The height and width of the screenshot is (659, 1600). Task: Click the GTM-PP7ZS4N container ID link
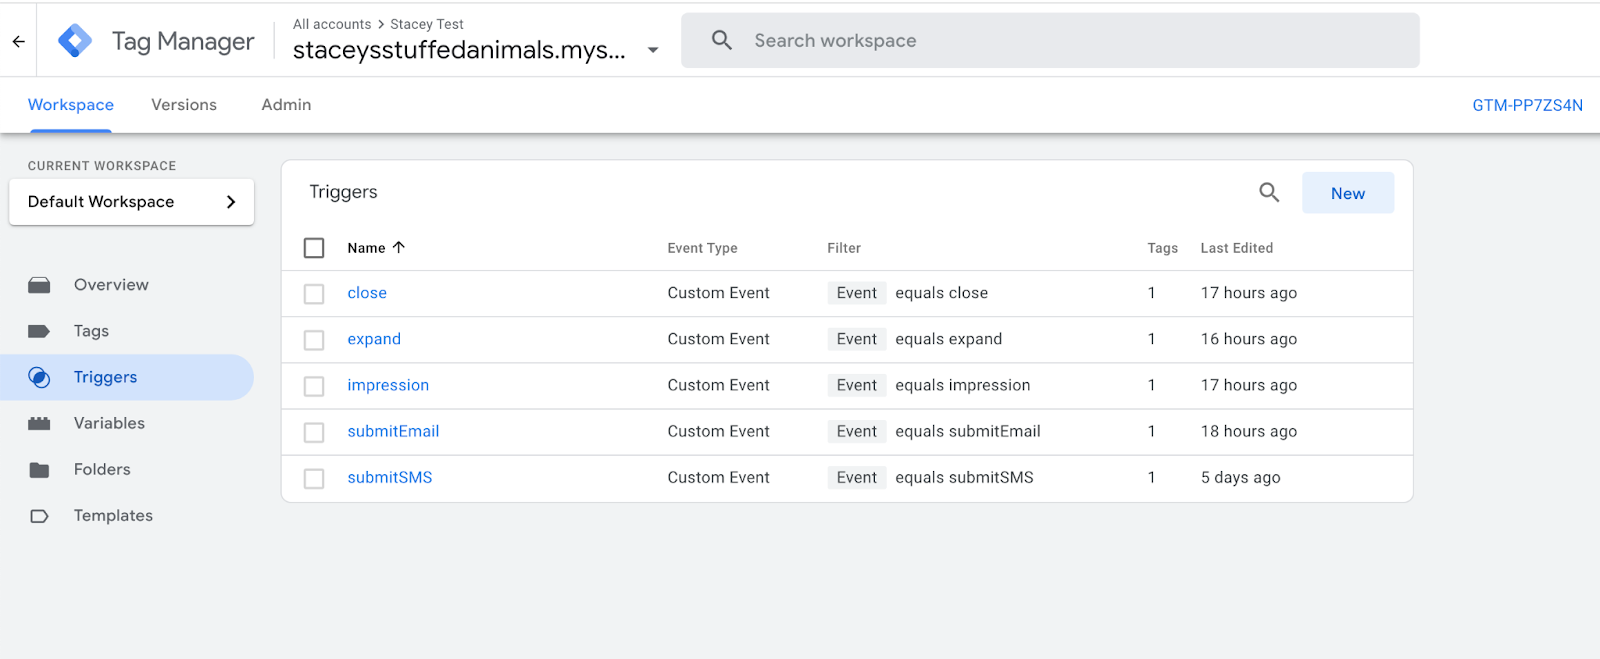(x=1527, y=105)
